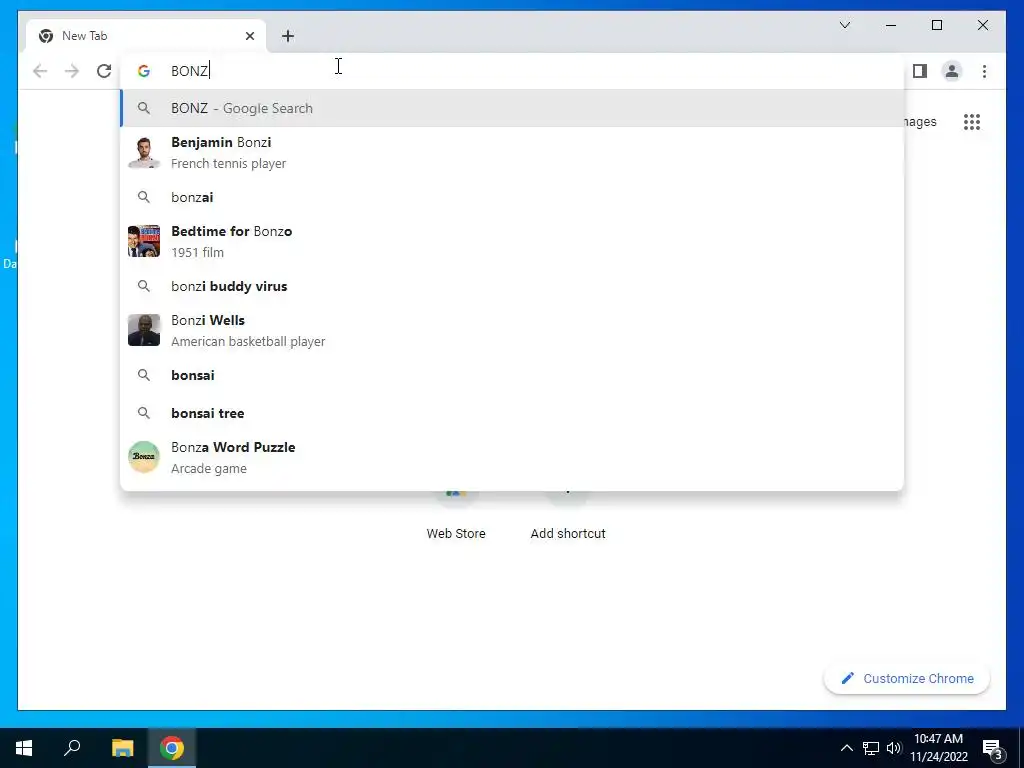Screen dimensions: 1024x768
Task: Click the Bonza game logo thumbnail
Action: point(144,457)
